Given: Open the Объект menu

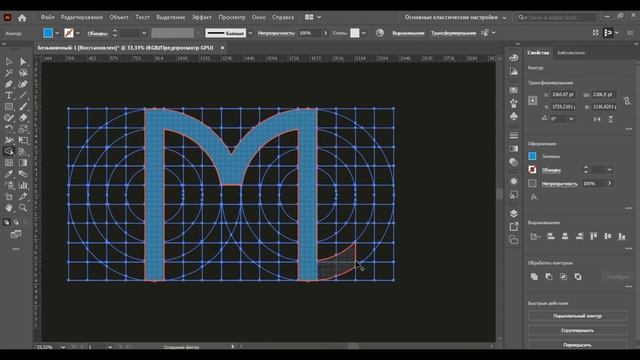Looking at the screenshot, I should (x=119, y=17).
